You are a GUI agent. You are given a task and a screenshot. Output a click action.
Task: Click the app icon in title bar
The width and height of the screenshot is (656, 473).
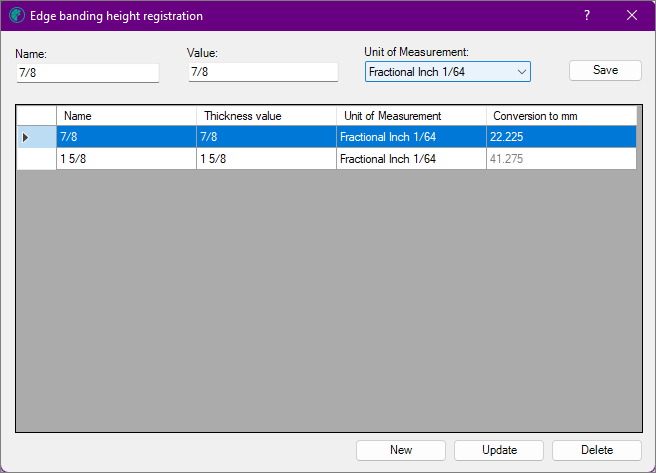(17, 15)
